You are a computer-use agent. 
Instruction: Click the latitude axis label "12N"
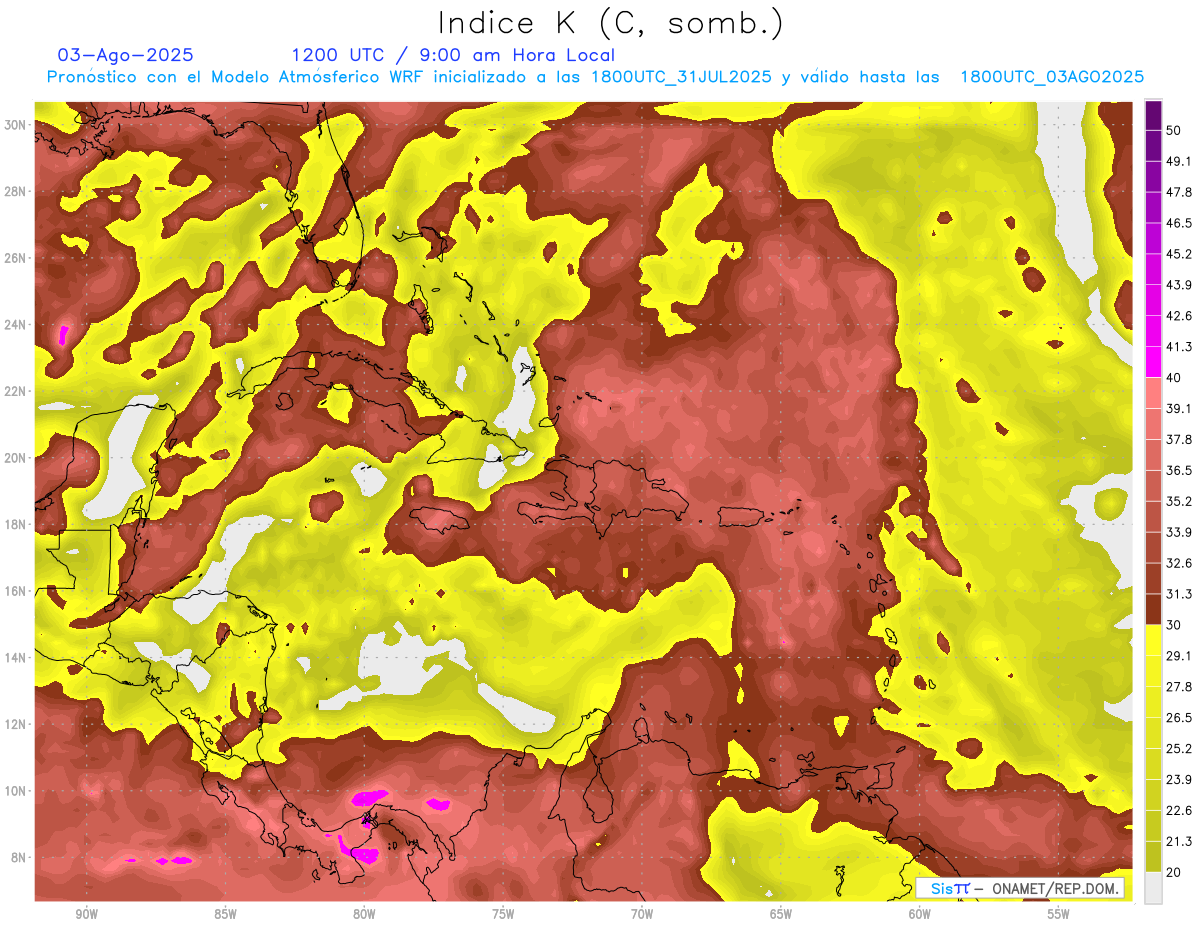click(x=15, y=724)
